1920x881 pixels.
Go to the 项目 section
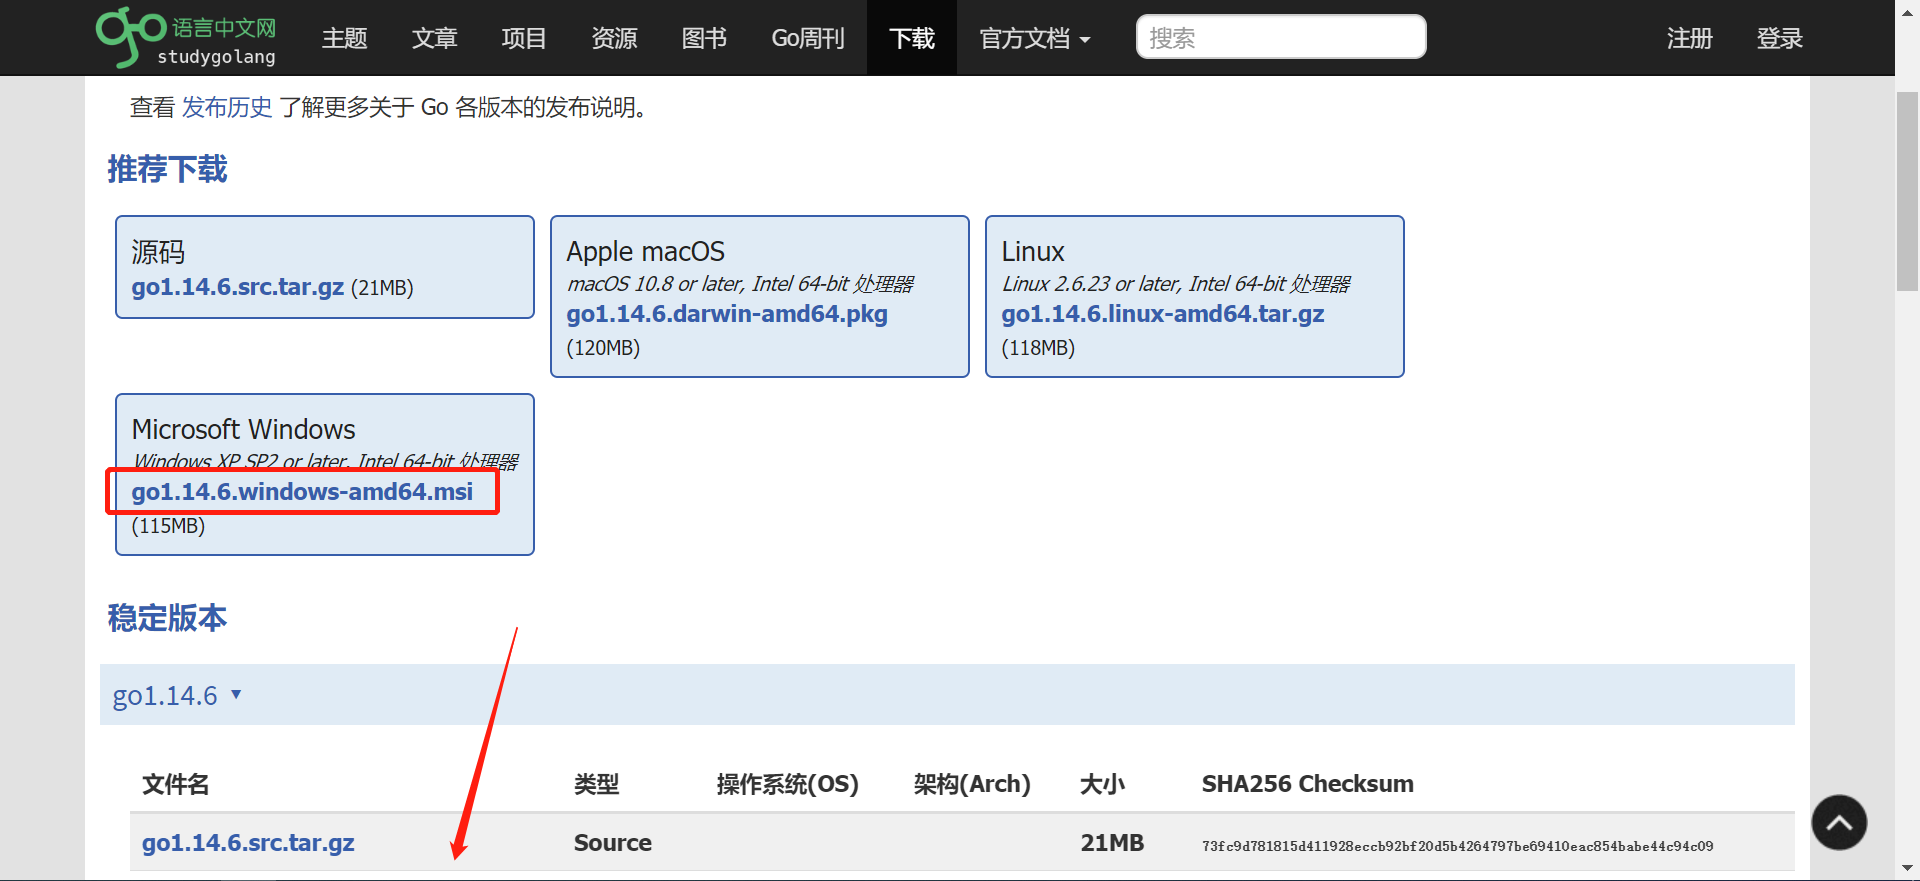(x=524, y=38)
